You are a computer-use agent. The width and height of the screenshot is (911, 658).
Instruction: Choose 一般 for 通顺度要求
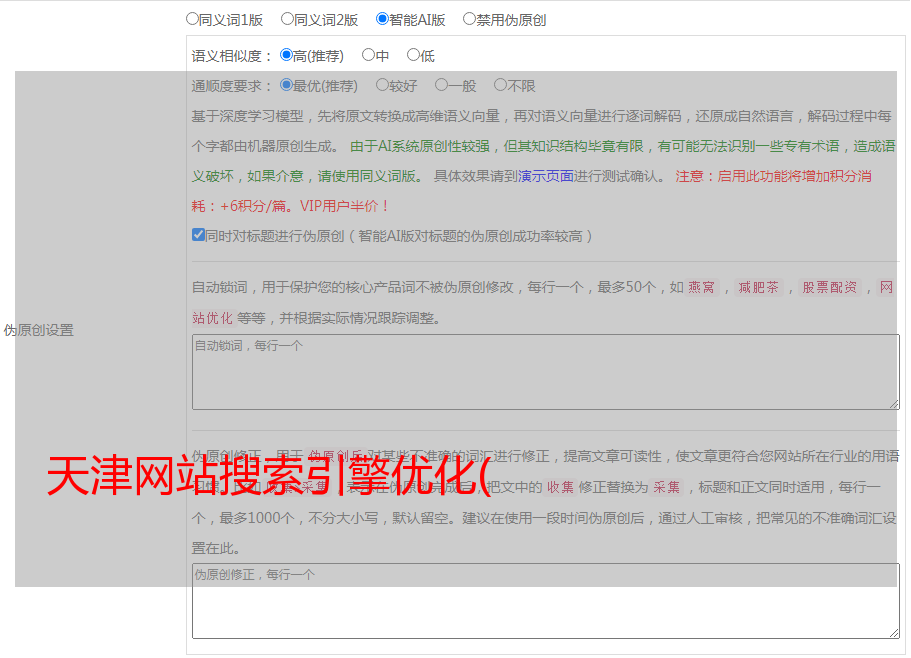pos(441,86)
